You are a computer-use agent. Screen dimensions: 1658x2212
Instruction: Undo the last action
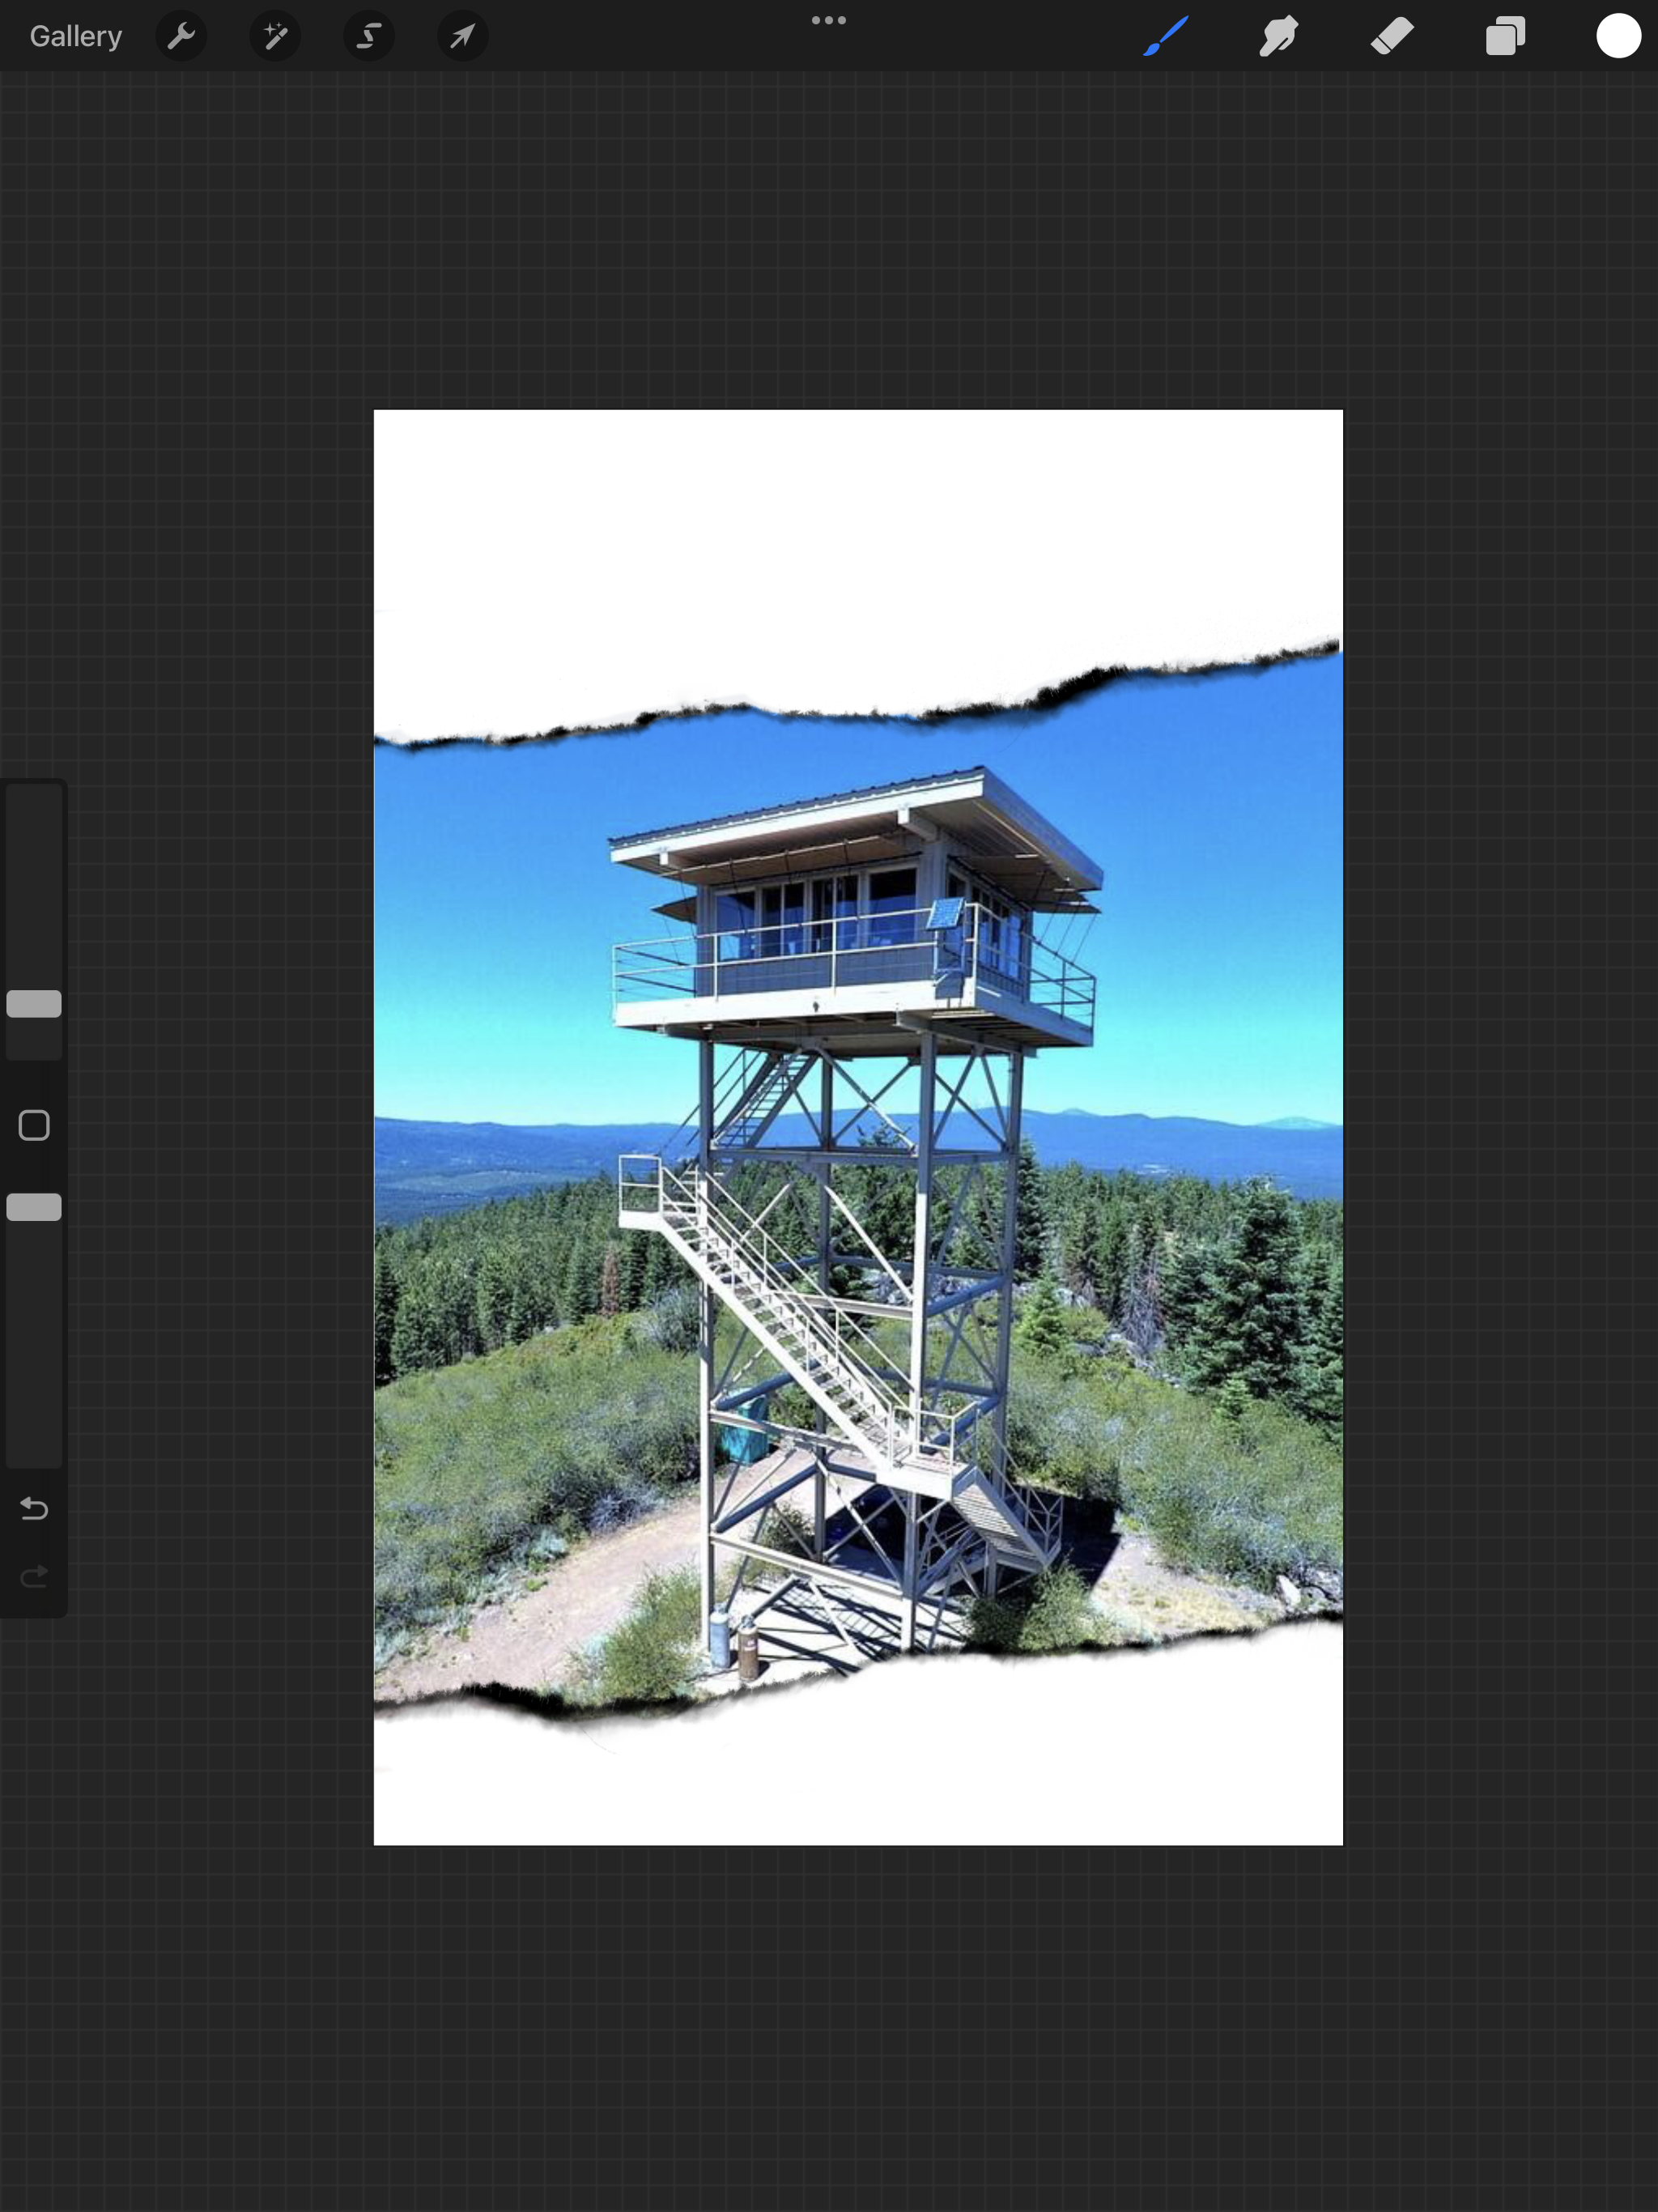[x=34, y=1508]
